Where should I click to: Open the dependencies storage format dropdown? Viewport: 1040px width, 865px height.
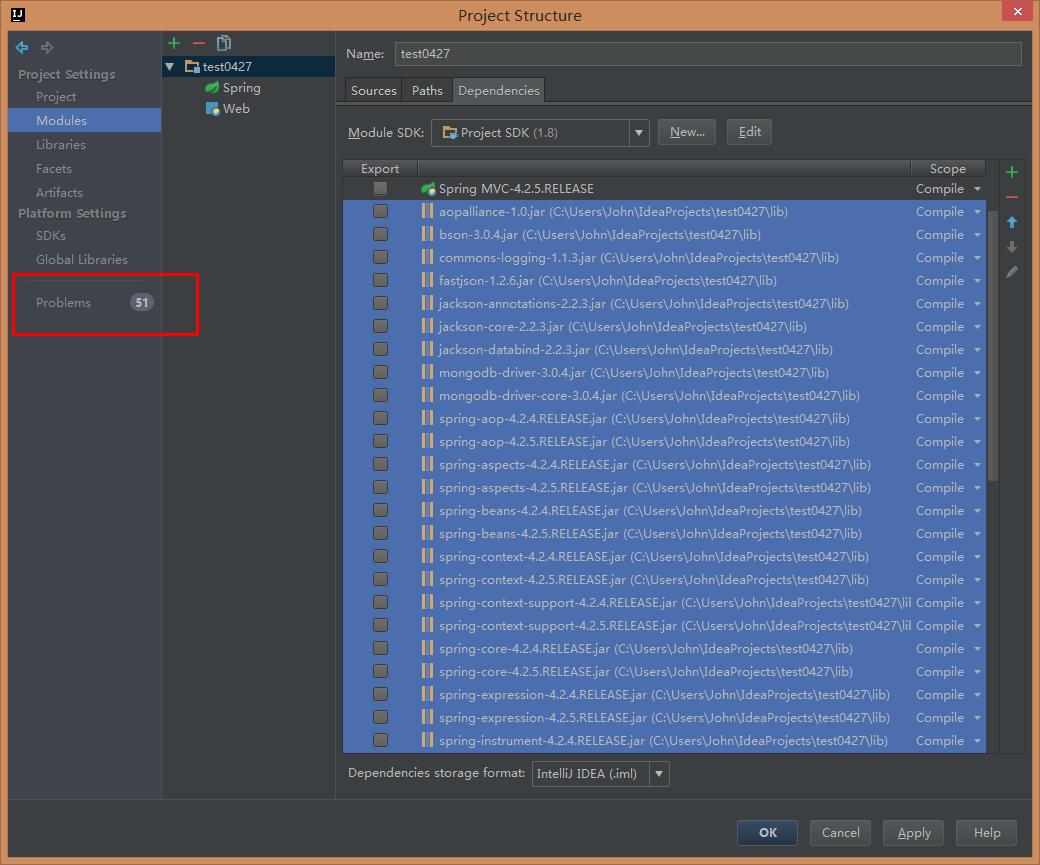tap(659, 773)
